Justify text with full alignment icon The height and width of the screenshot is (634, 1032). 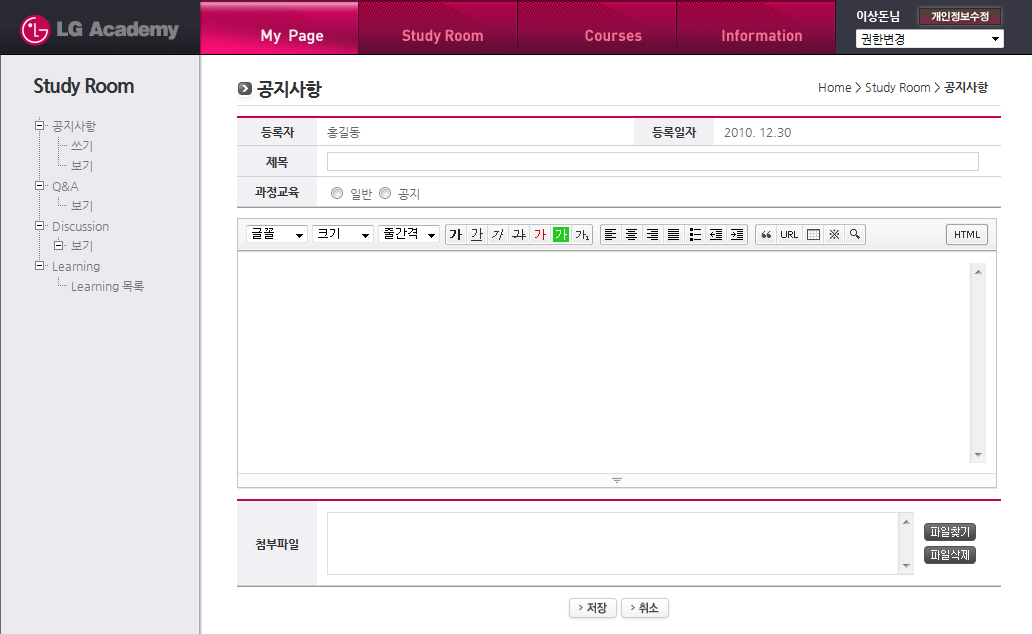pyautogui.click(x=673, y=234)
